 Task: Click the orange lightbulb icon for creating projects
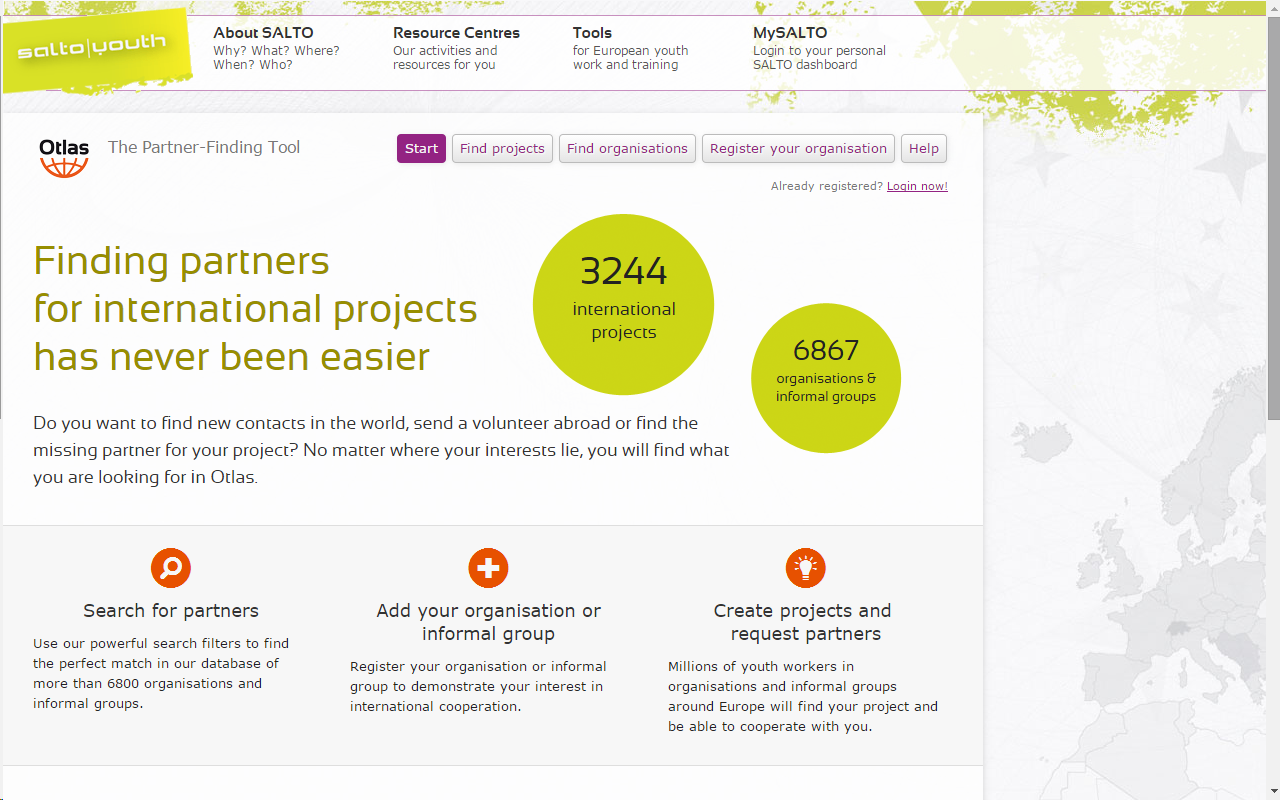pyautogui.click(x=805, y=567)
